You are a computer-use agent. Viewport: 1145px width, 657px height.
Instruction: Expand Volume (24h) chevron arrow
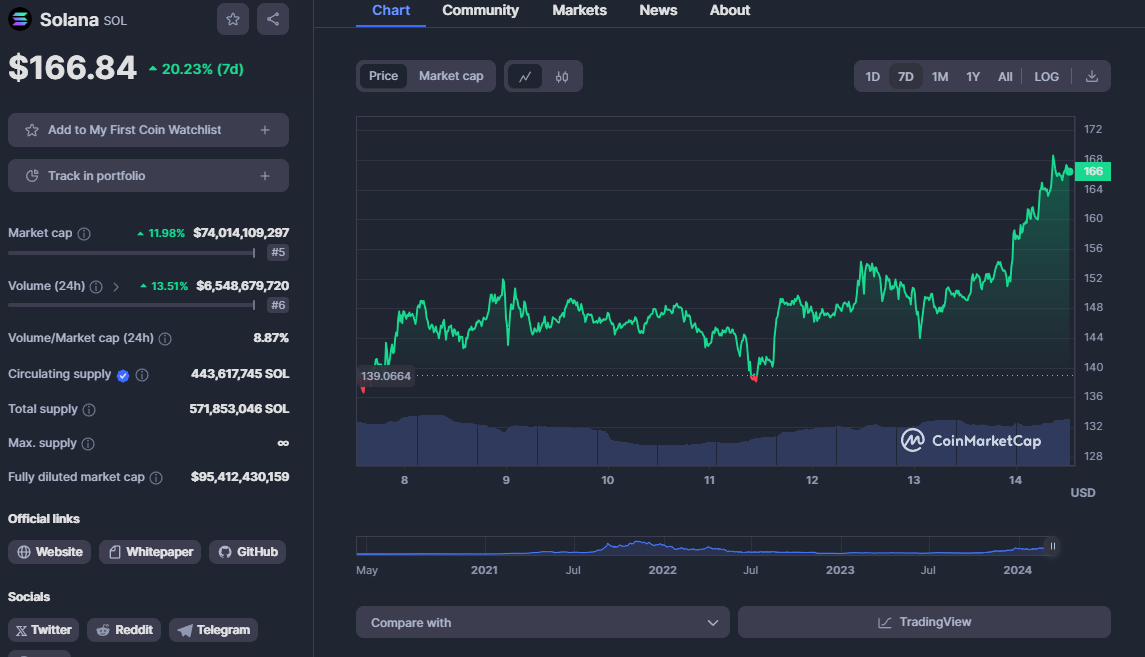tap(116, 287)
